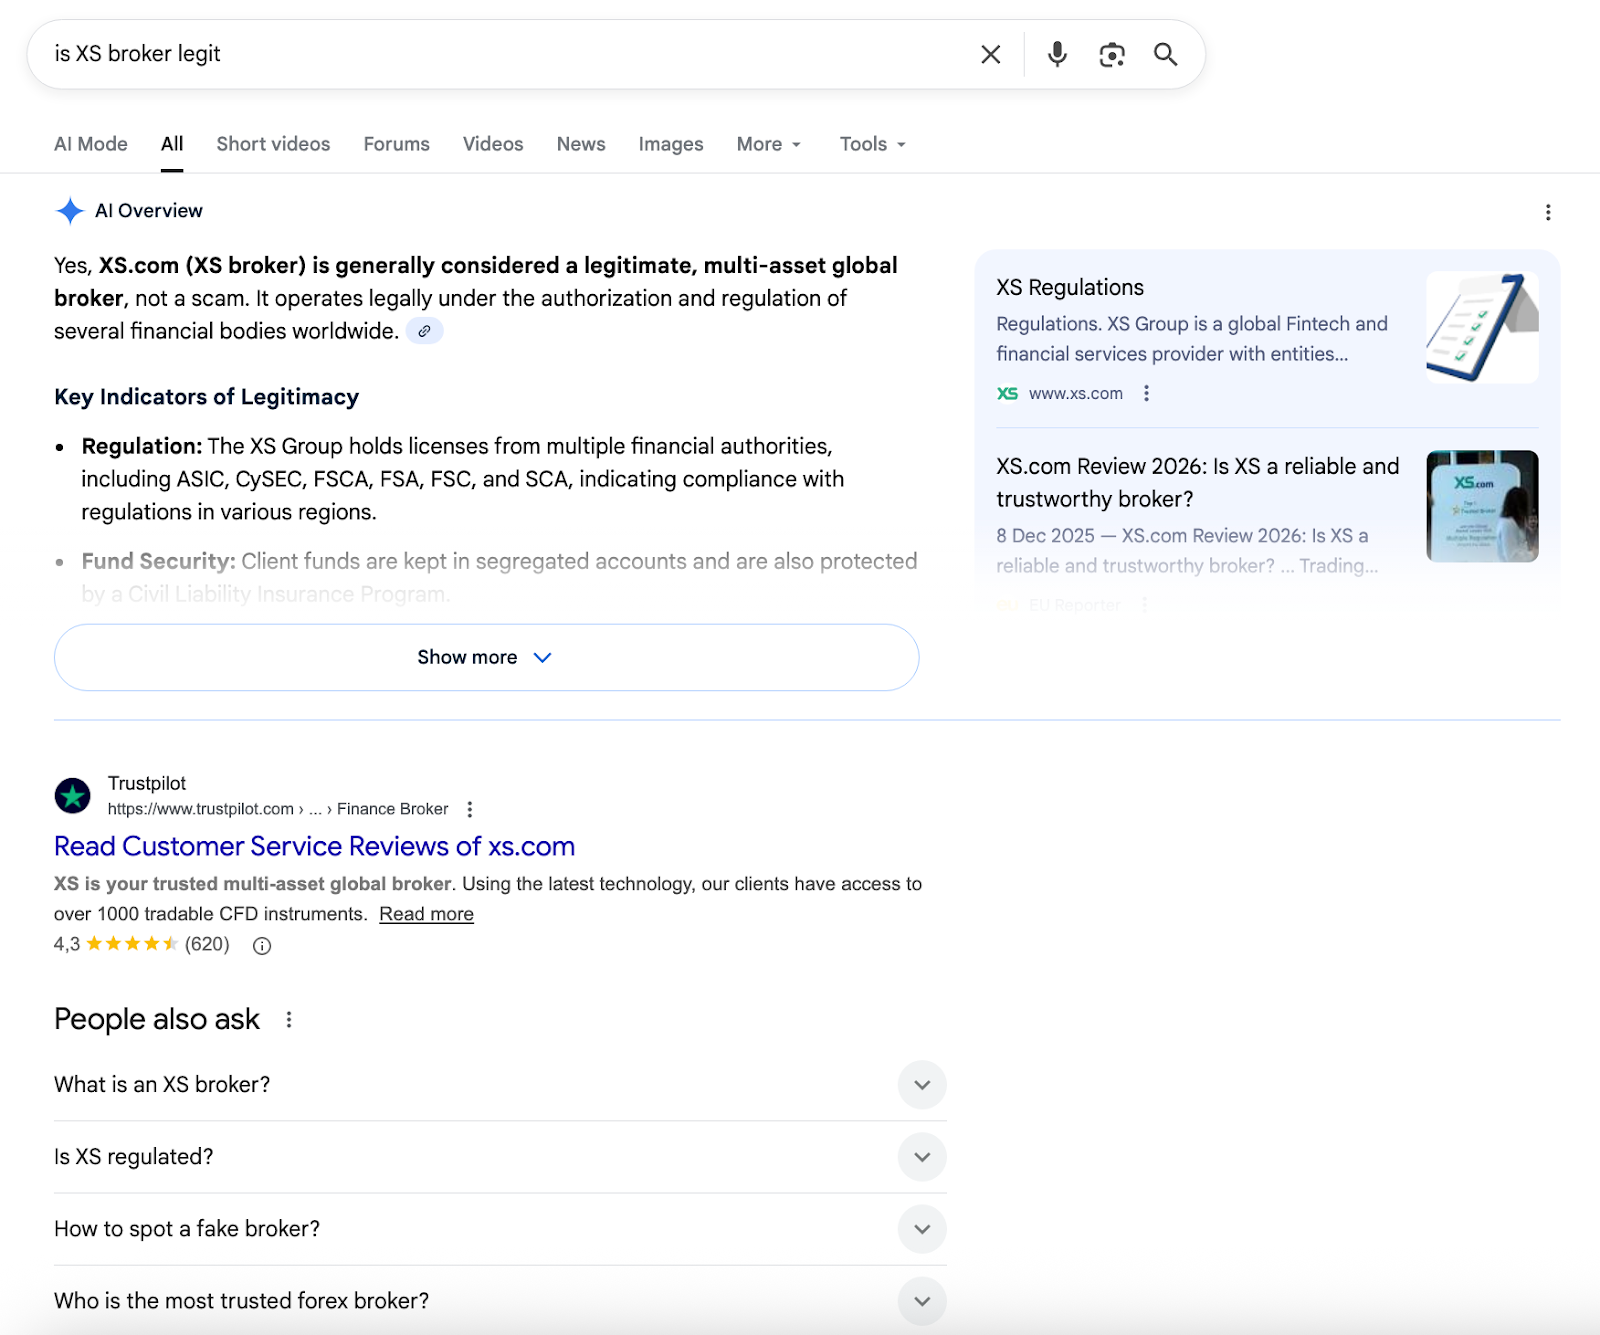1600x1335 pixels.
Task: Open the More search filters dropdown
Action: pos(768,144)
